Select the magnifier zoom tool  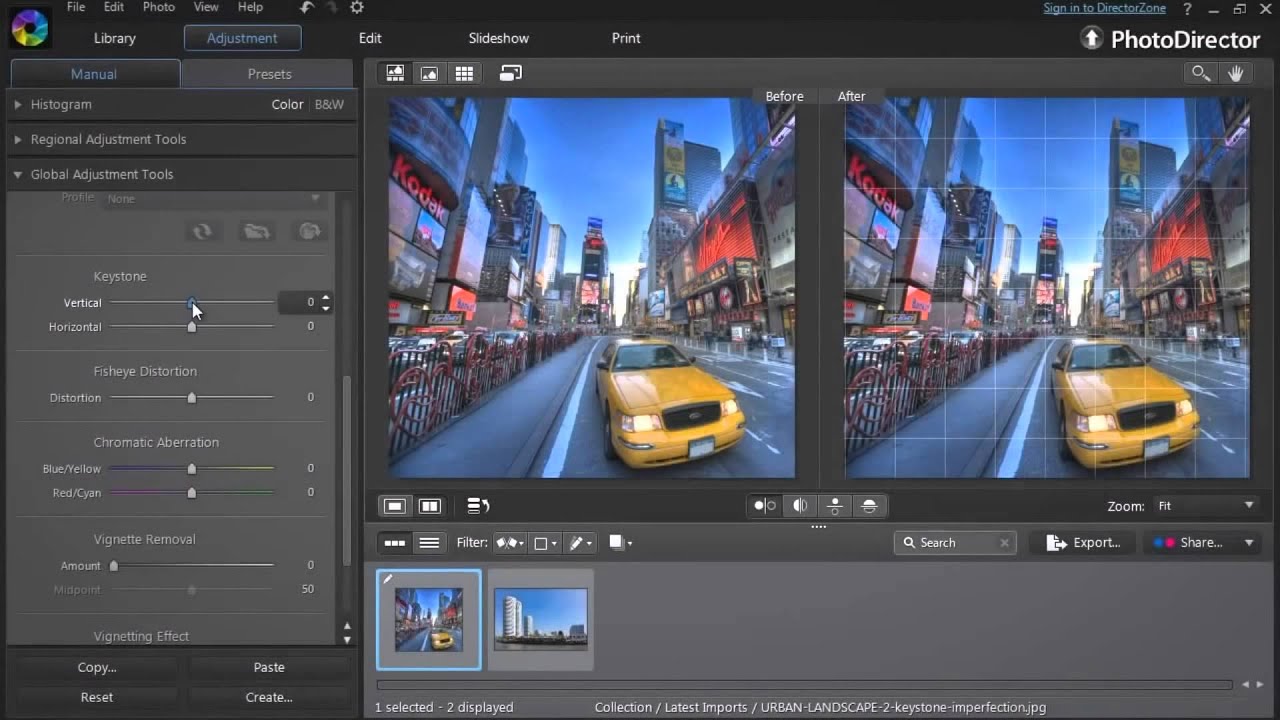(1200, 73)
